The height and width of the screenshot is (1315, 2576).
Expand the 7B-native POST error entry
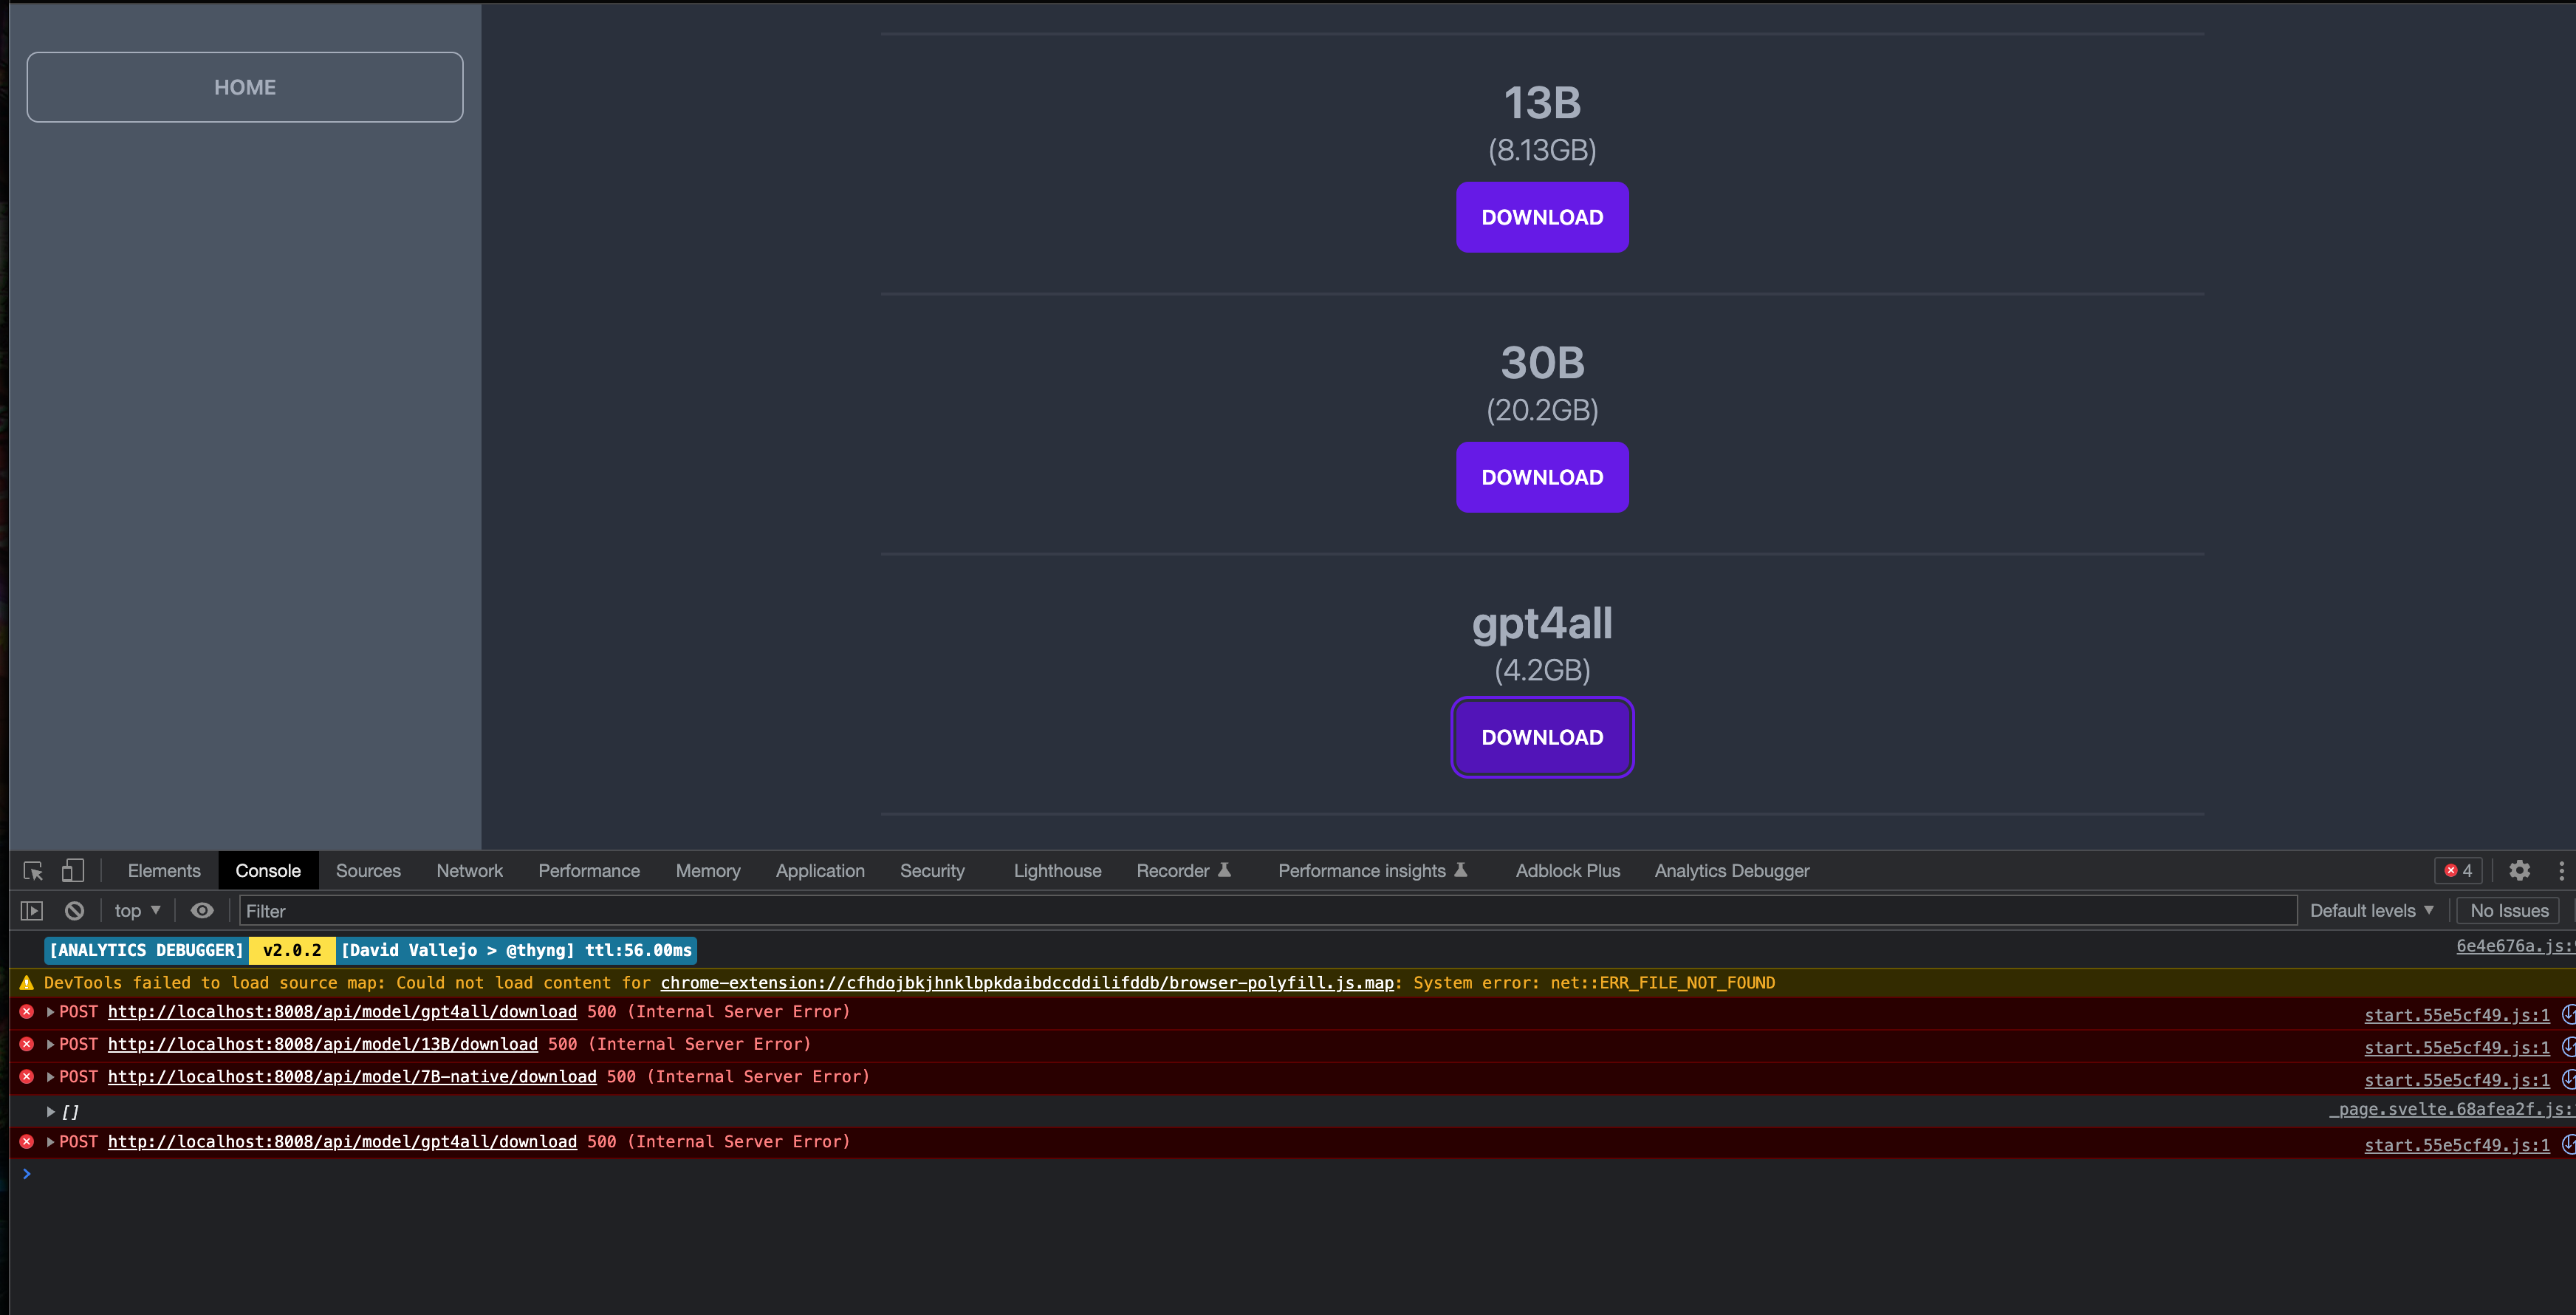pyautogui.click(x=51, y=1077)
